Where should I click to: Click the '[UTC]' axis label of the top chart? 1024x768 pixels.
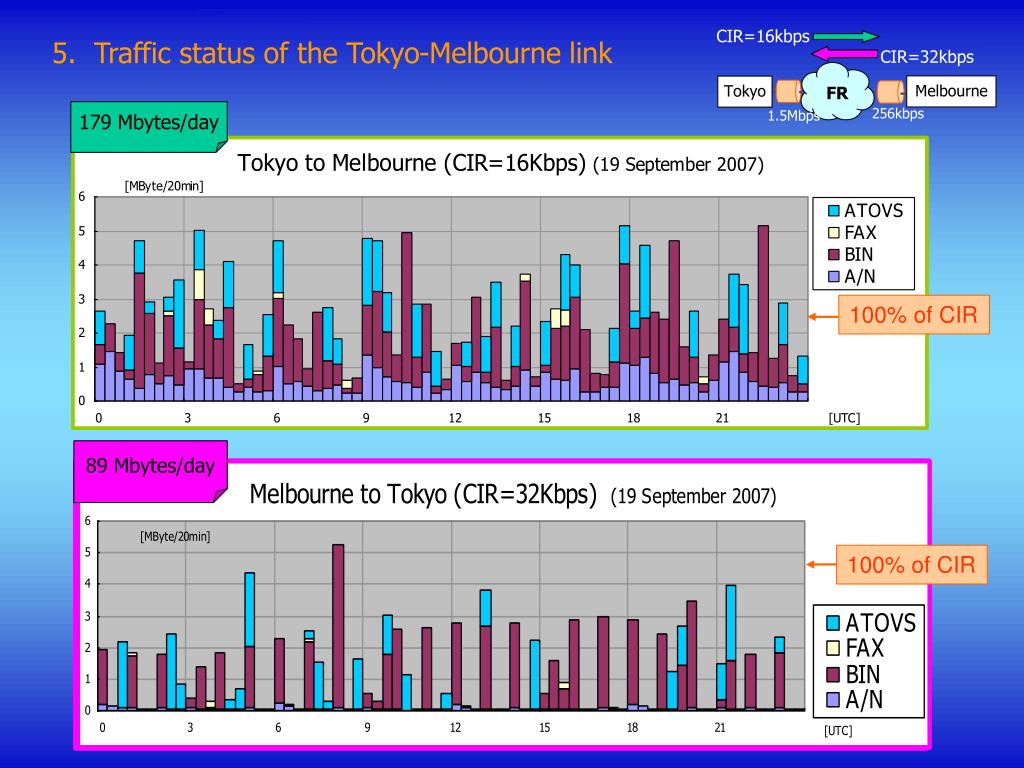[844, 418]
